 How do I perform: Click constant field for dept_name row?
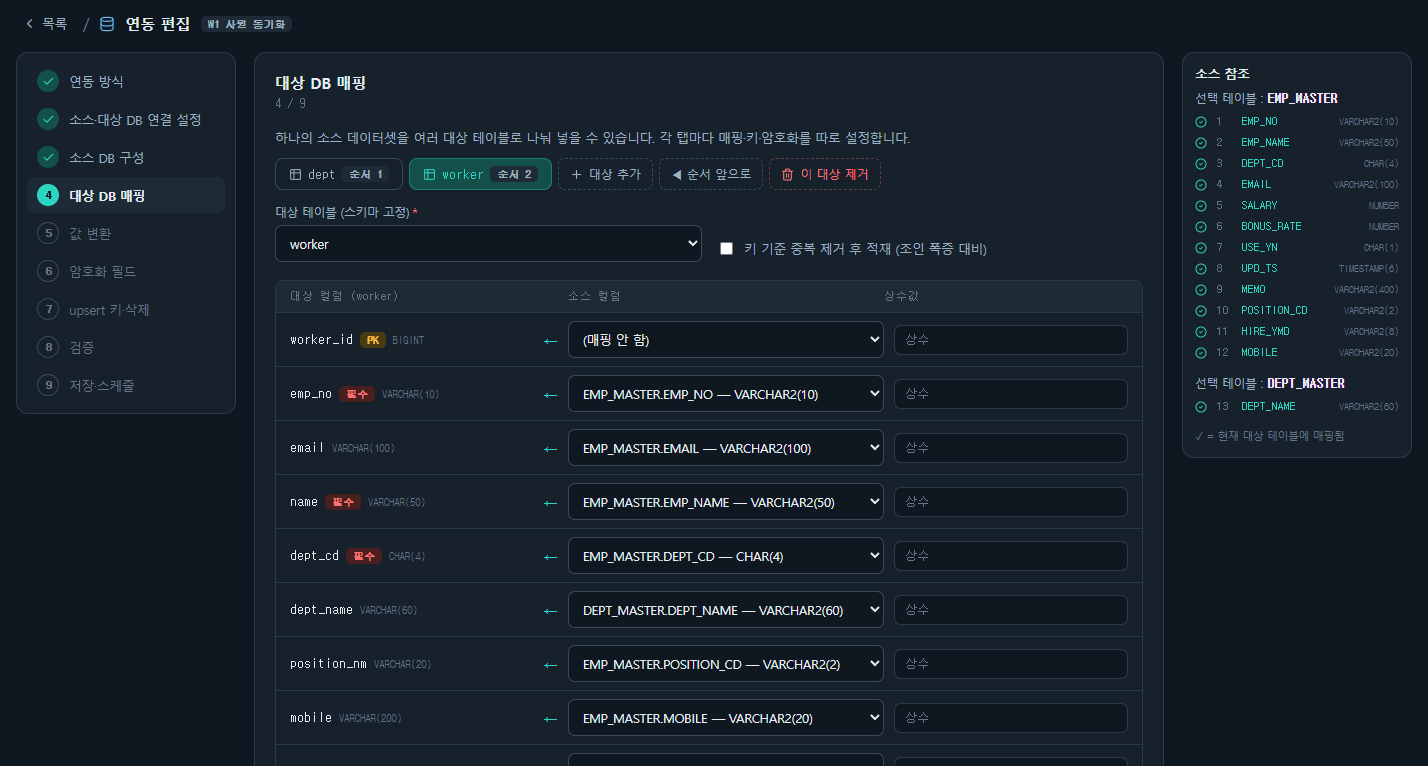coord(1011,610)
